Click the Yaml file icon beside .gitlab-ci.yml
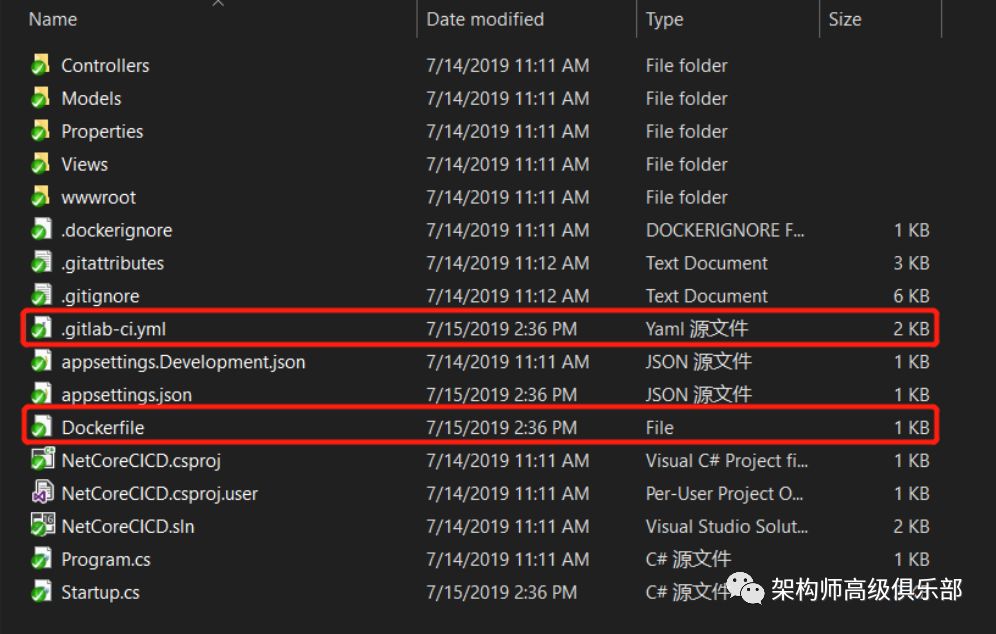This screenshot has width=996, height=634. pyautogui.click(x=44, y=329)
